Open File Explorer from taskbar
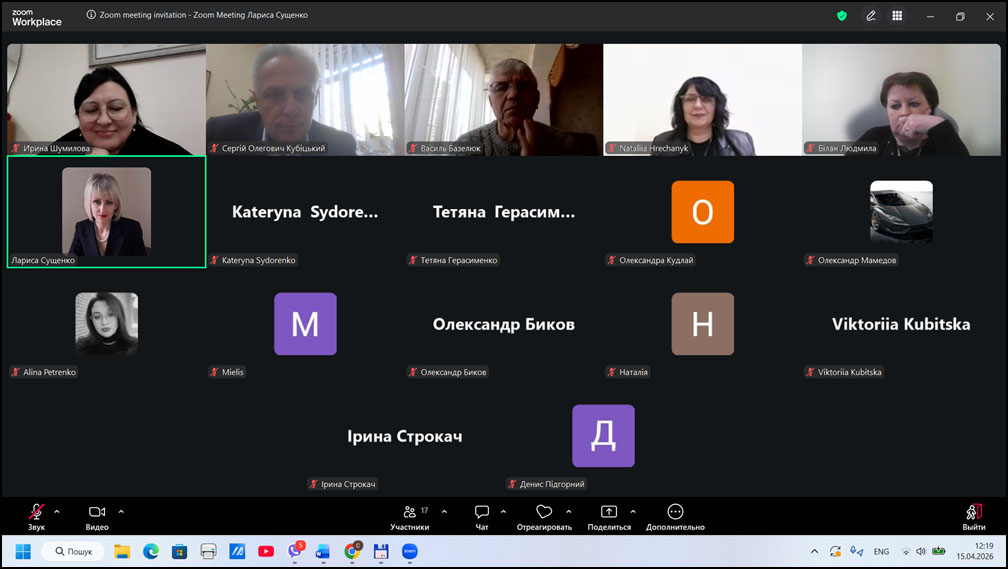The height and width of the screenshot is (569, 1008). point(122,552)
